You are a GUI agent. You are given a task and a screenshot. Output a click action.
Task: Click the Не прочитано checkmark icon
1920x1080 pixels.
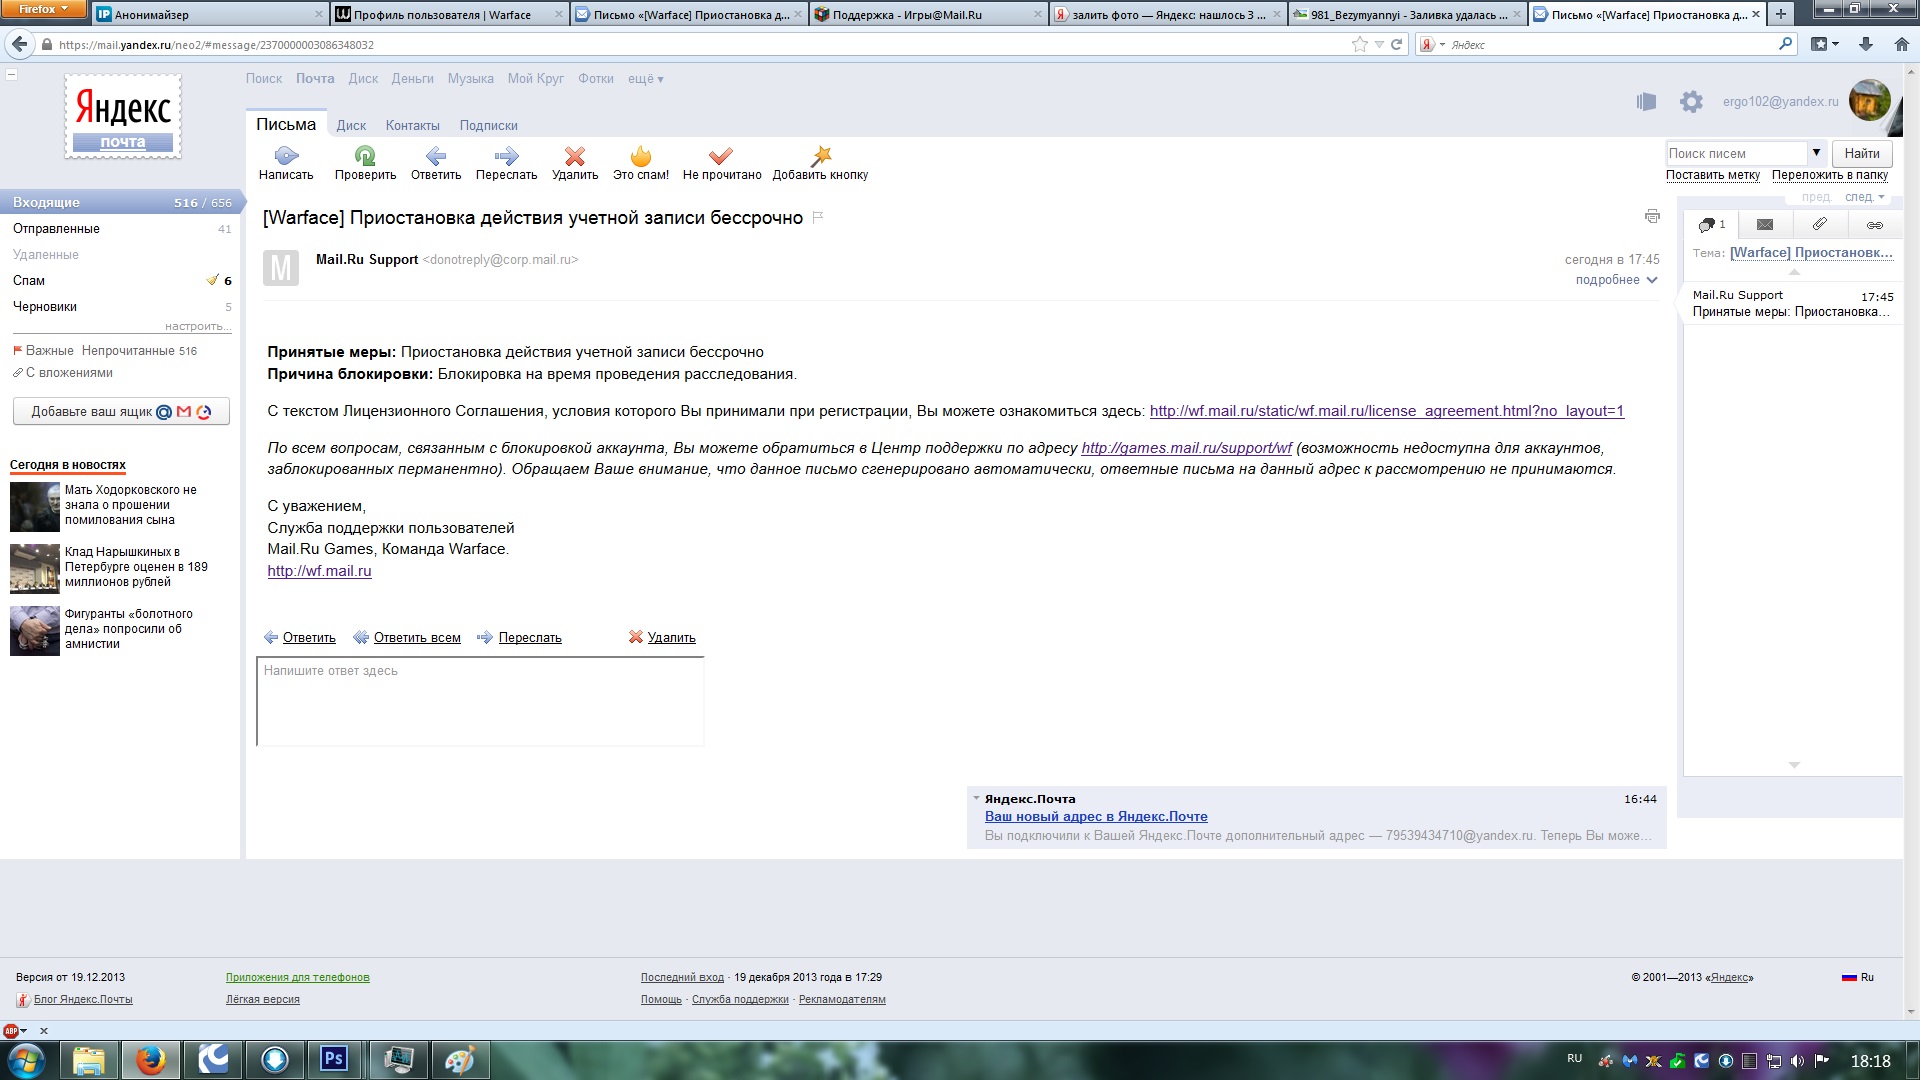[721, 155]
